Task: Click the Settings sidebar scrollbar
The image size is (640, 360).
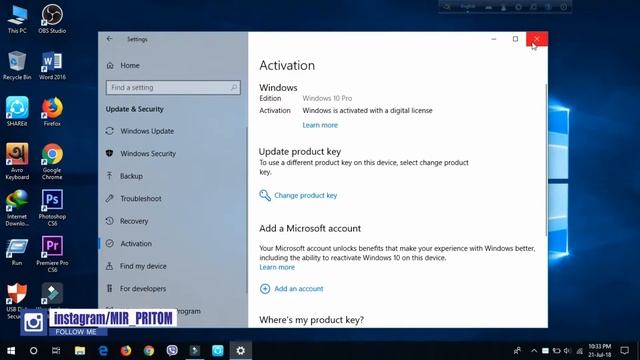Action: [246, 210]
